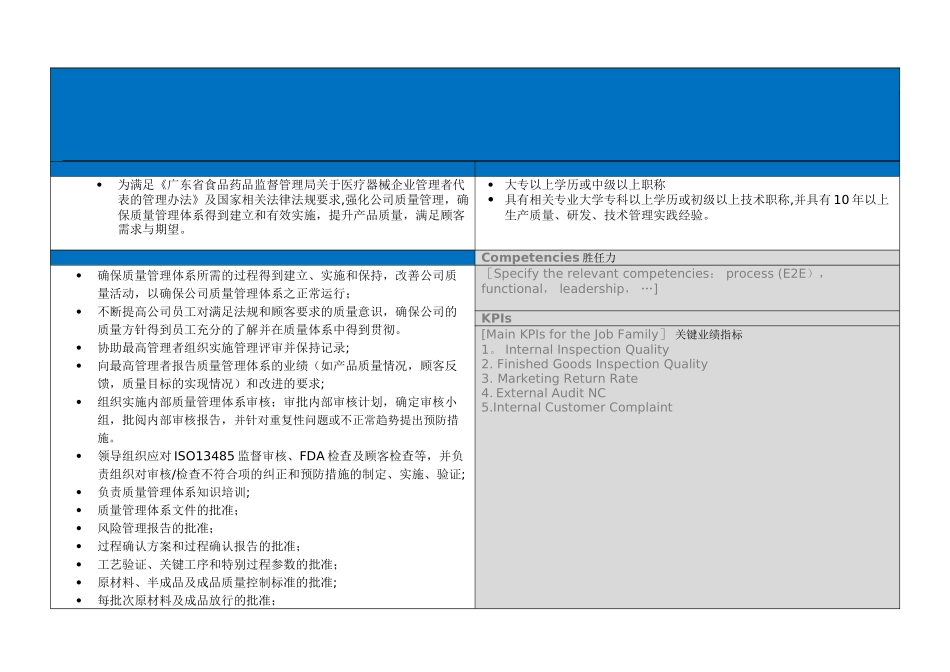Select '3. Marketing Return Rate' text
Image resolution: width=950 pixels, height=672 pixels.
click(x=559, y=379)
